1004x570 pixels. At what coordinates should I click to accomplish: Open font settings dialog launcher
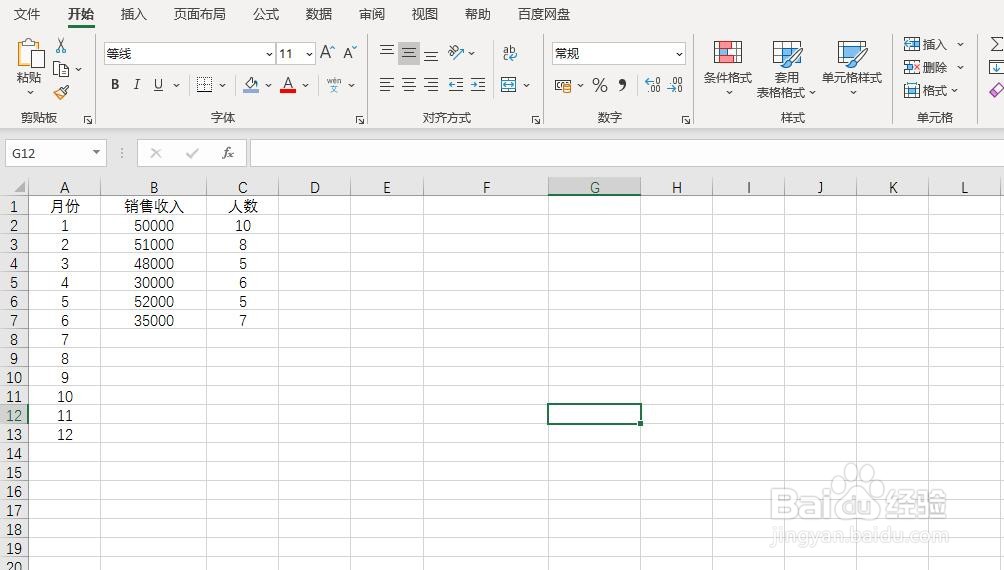coord(360,120)
